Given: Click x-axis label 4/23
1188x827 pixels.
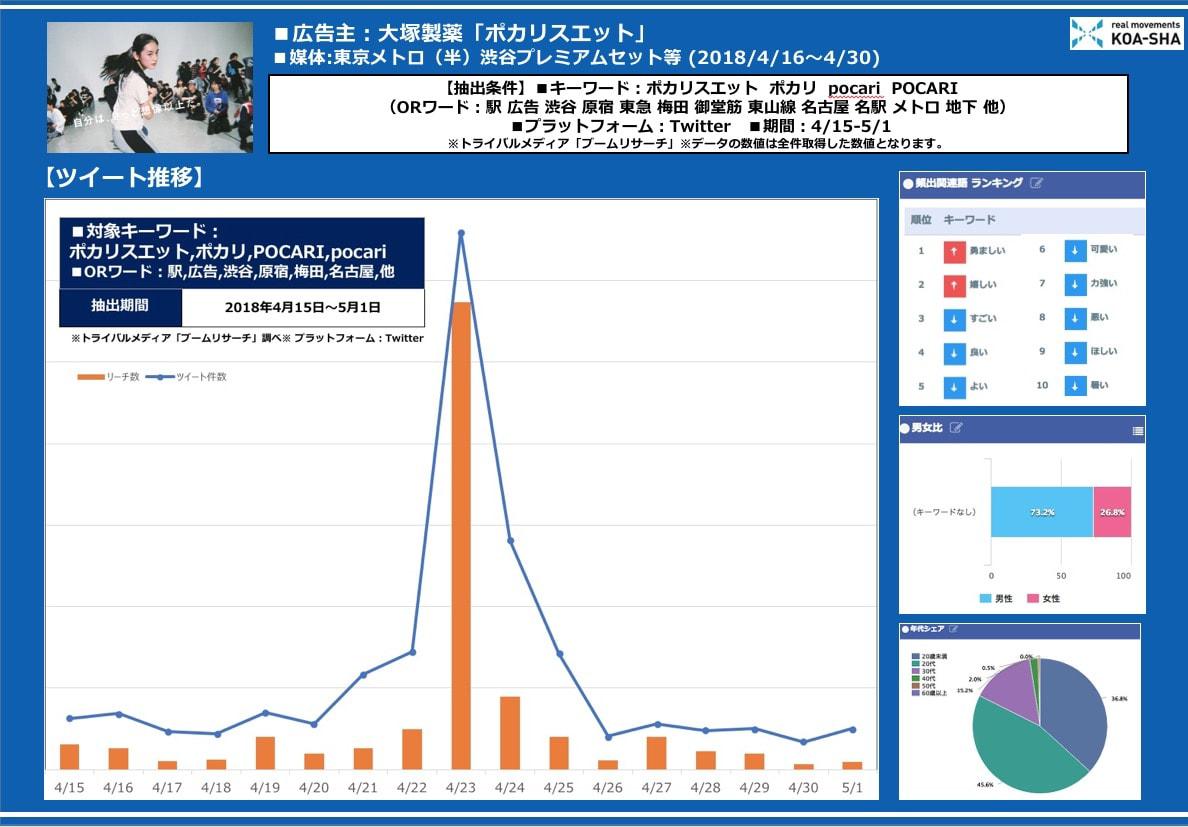Looking at the screenshot, I should [461, 787].
